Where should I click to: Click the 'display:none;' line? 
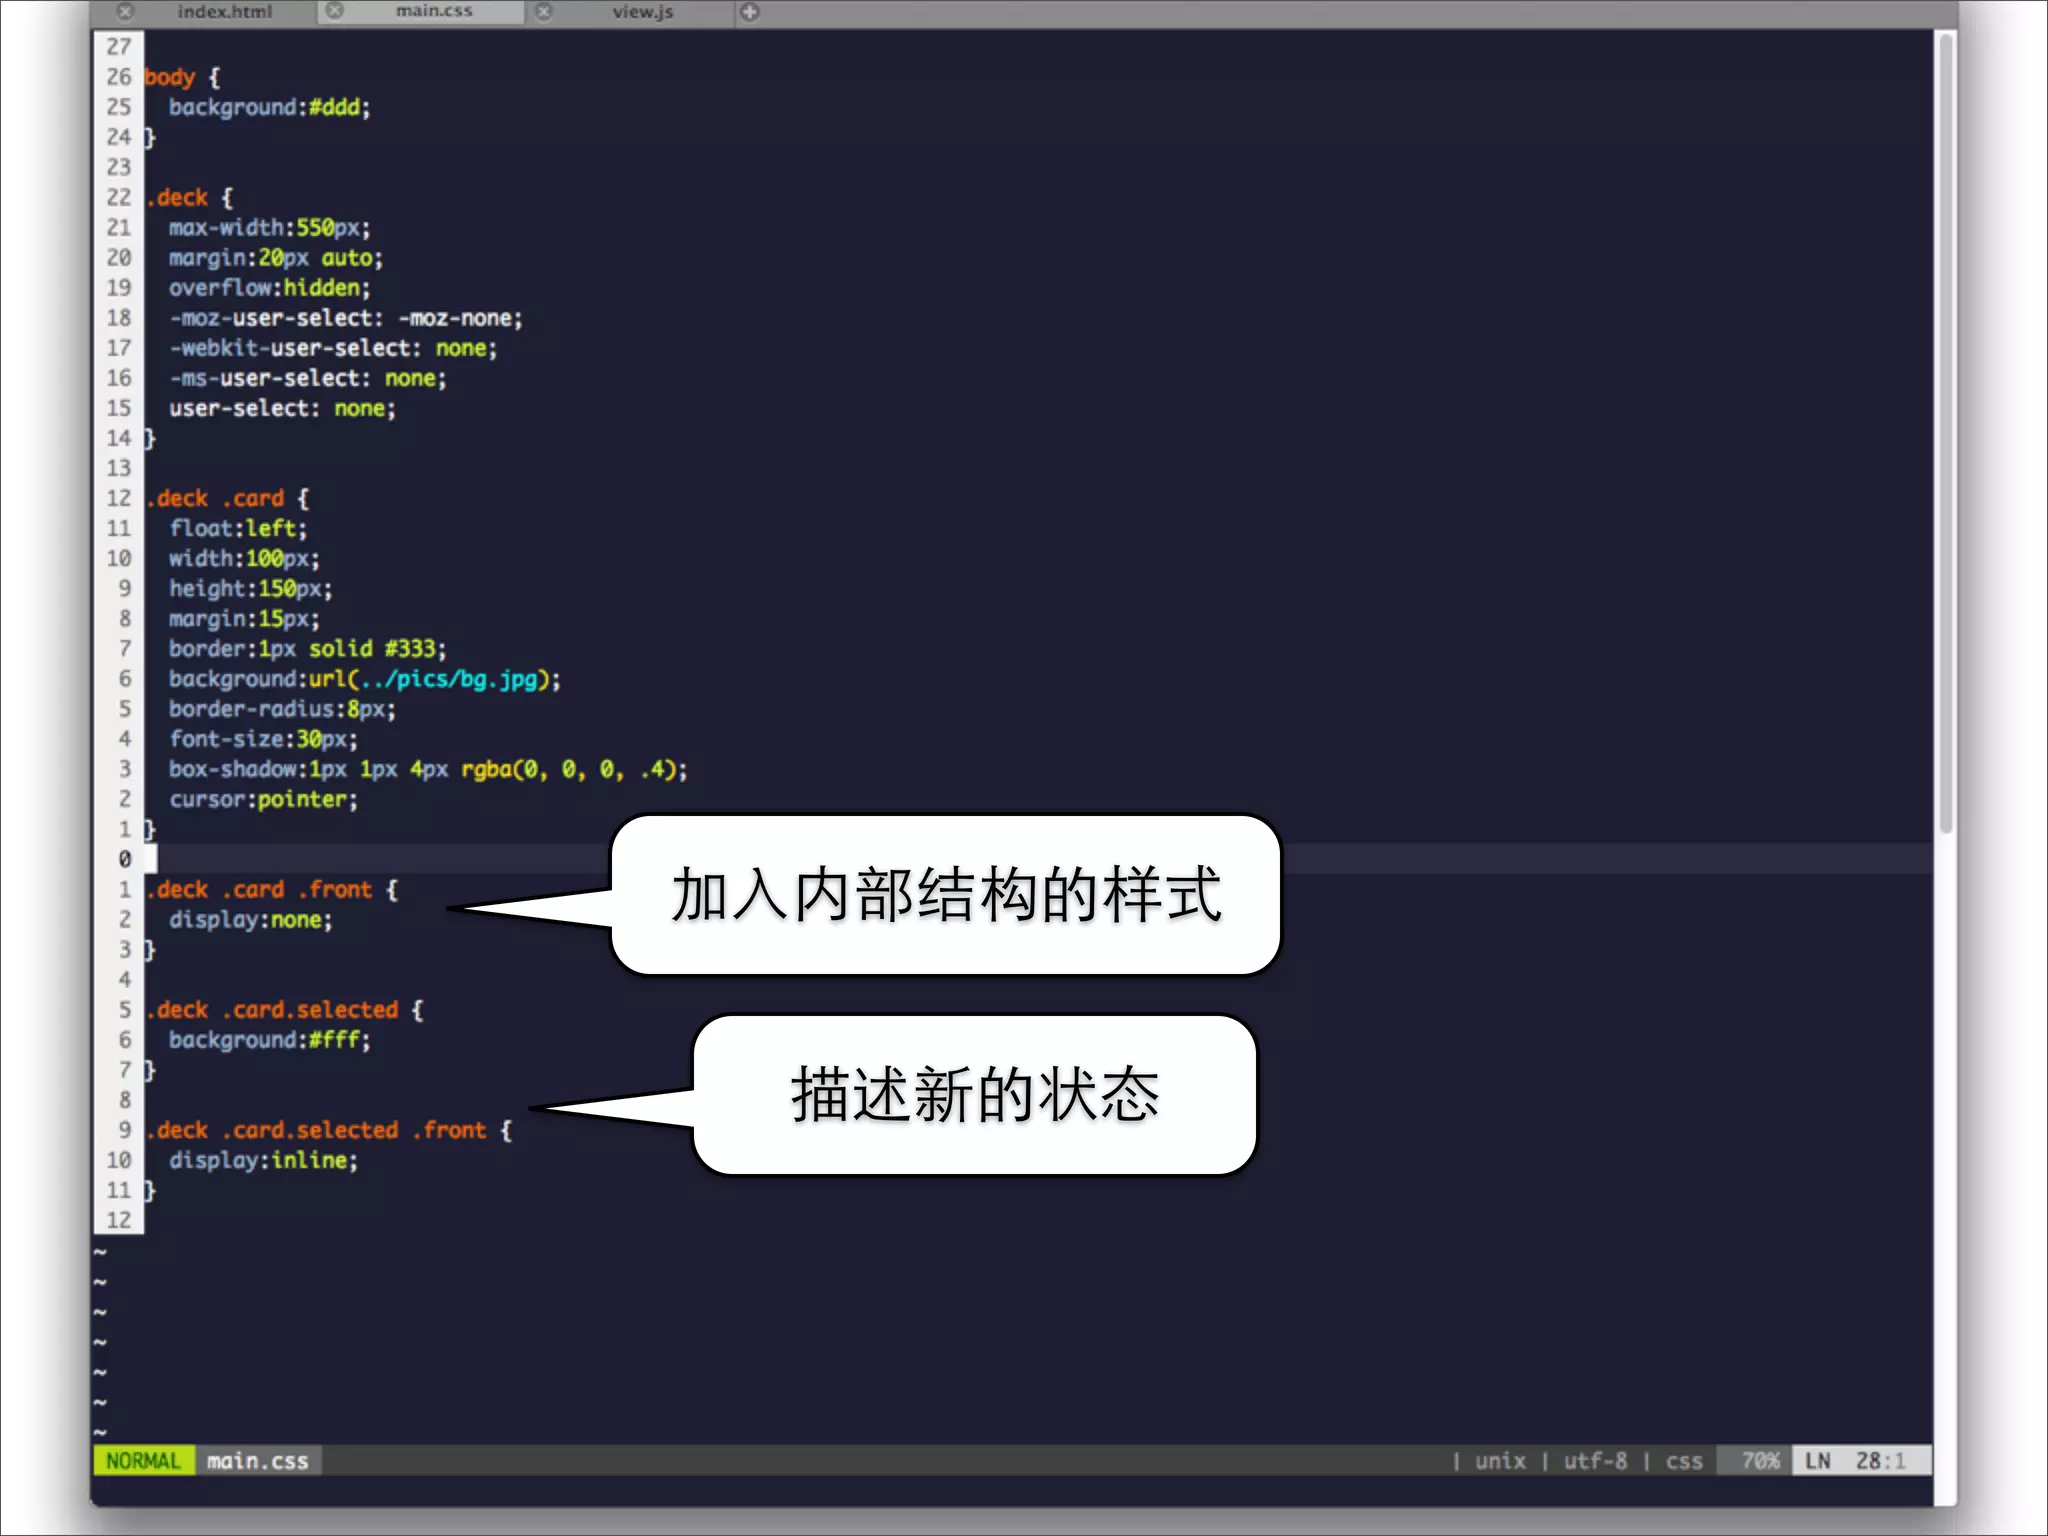(x=250, y=919)
